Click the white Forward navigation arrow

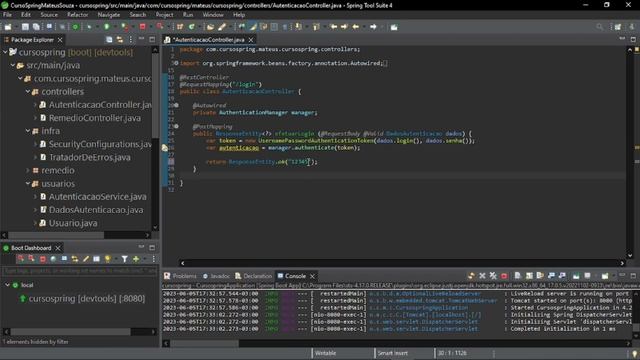click(x=373, y=27)
